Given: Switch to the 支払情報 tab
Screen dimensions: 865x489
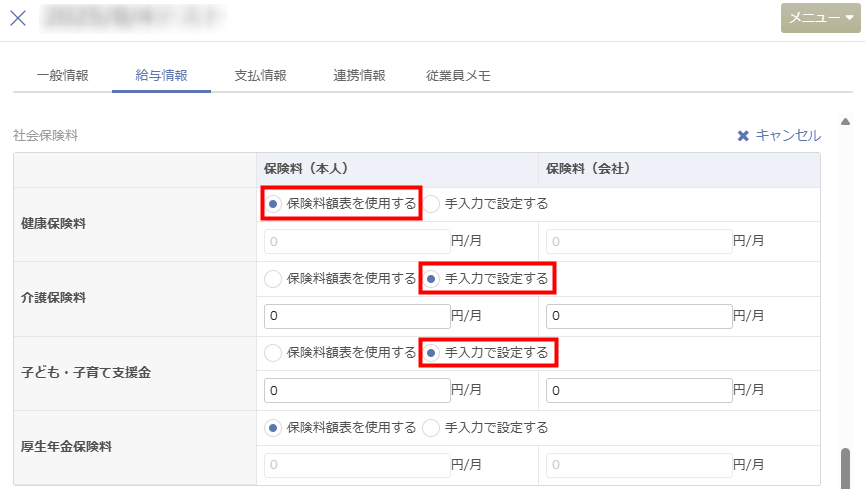Looking at the screenshot, I should tap(260, 75).
